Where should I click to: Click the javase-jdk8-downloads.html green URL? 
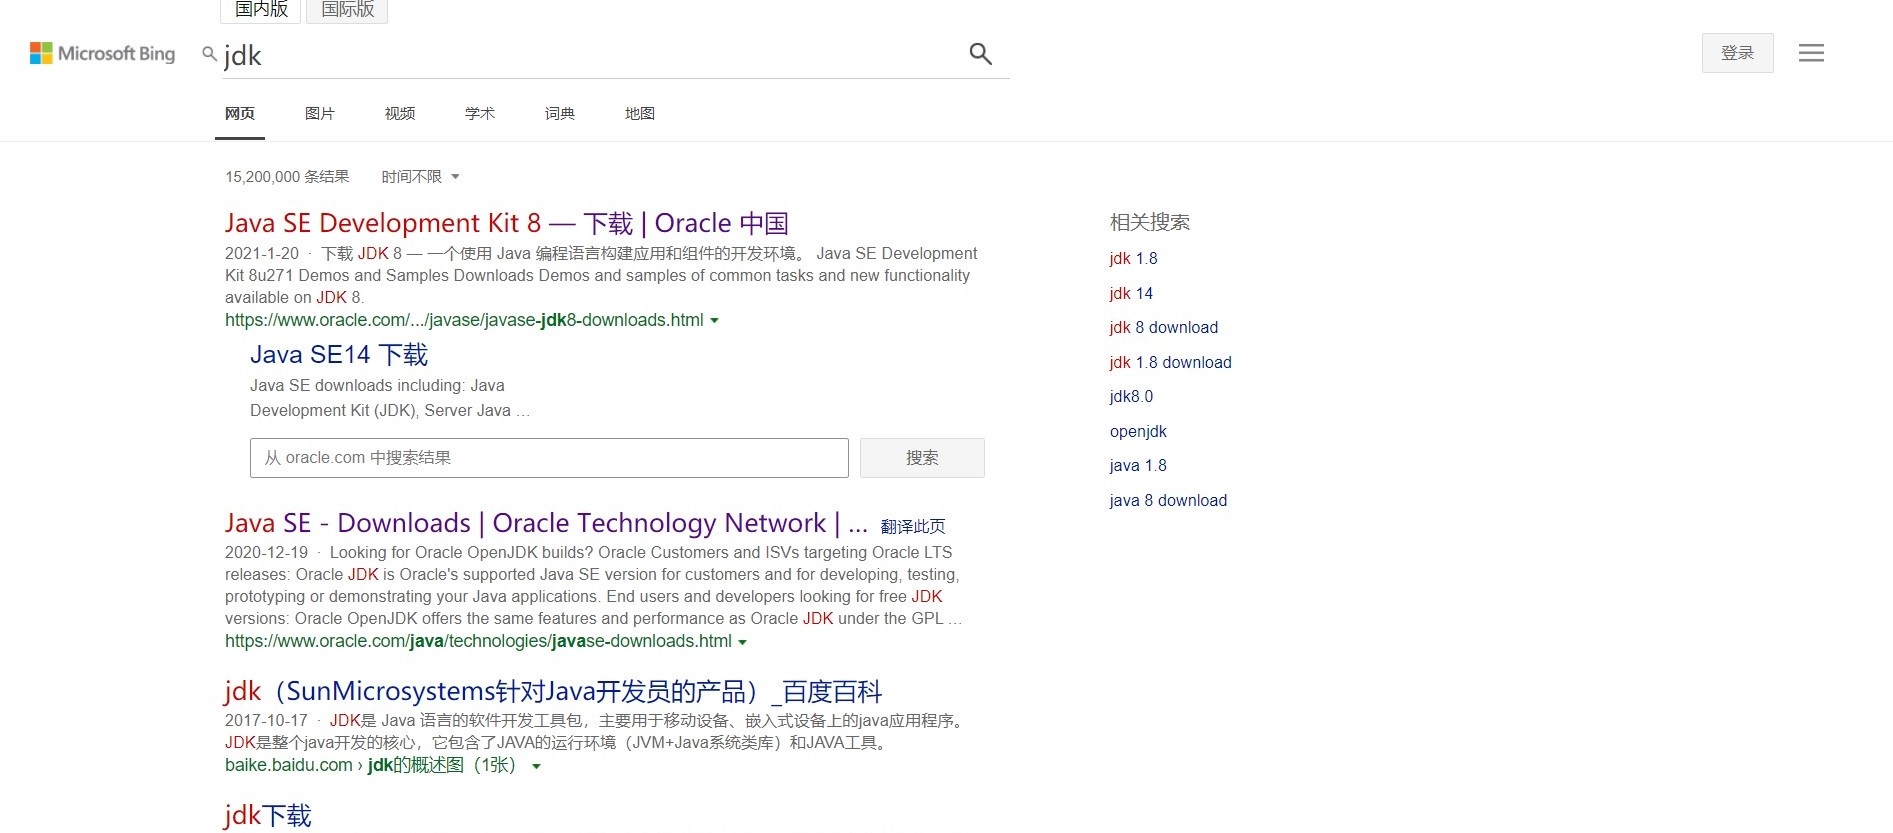point(464,321)
